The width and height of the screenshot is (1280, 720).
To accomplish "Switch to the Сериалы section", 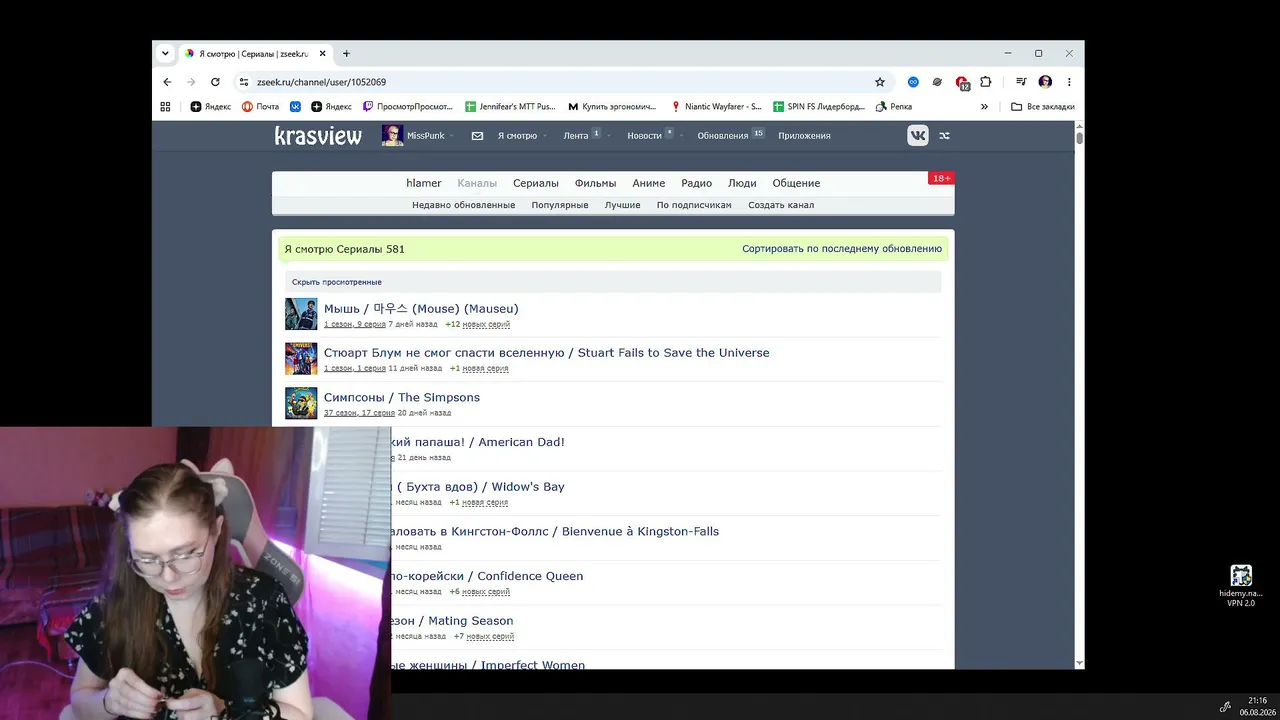I will (536, 183).
